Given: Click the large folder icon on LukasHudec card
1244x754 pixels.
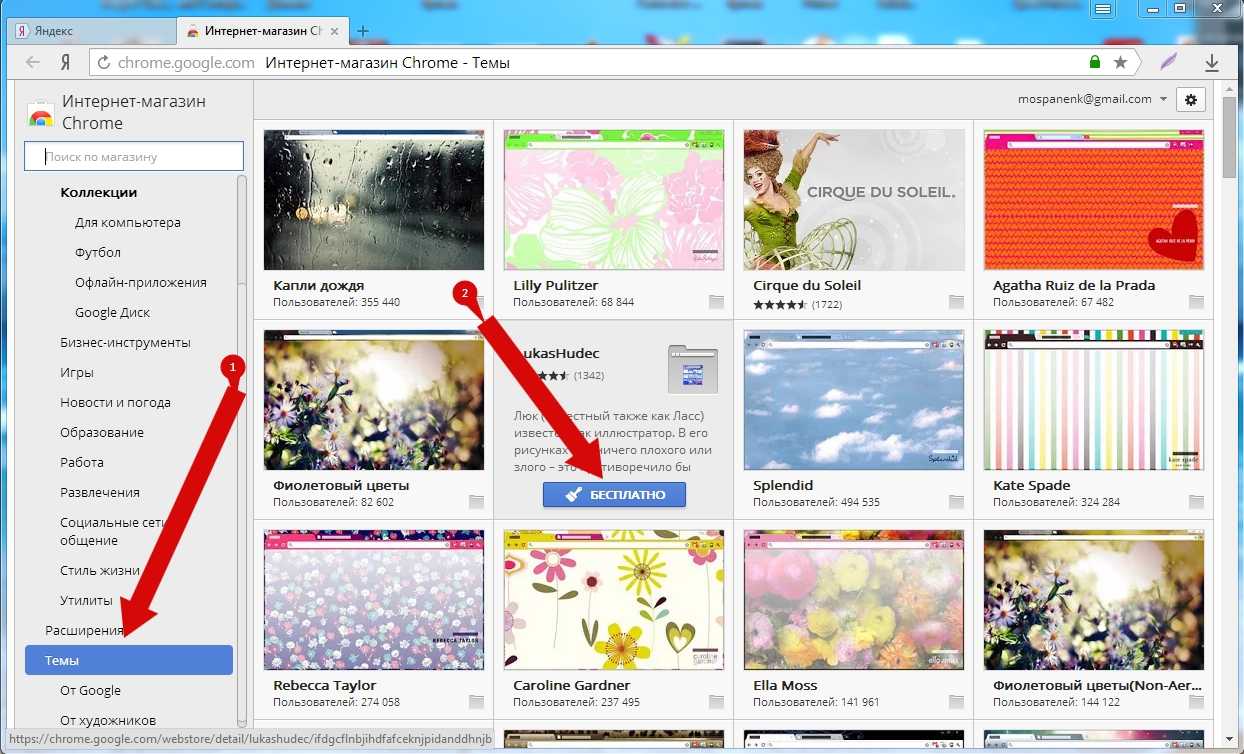Looking at the screenshot, I should (693, 369).
